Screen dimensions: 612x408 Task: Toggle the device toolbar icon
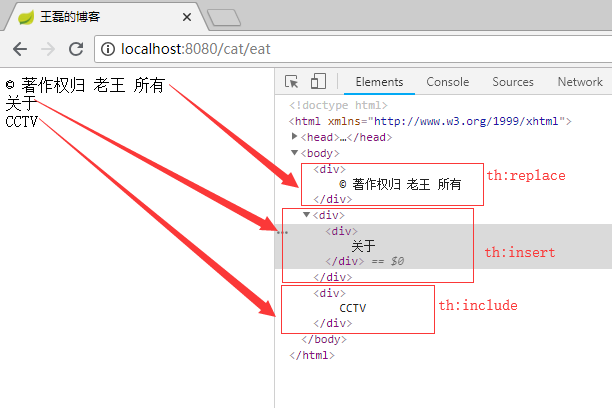pyautogui.click(x=318, y=82)
